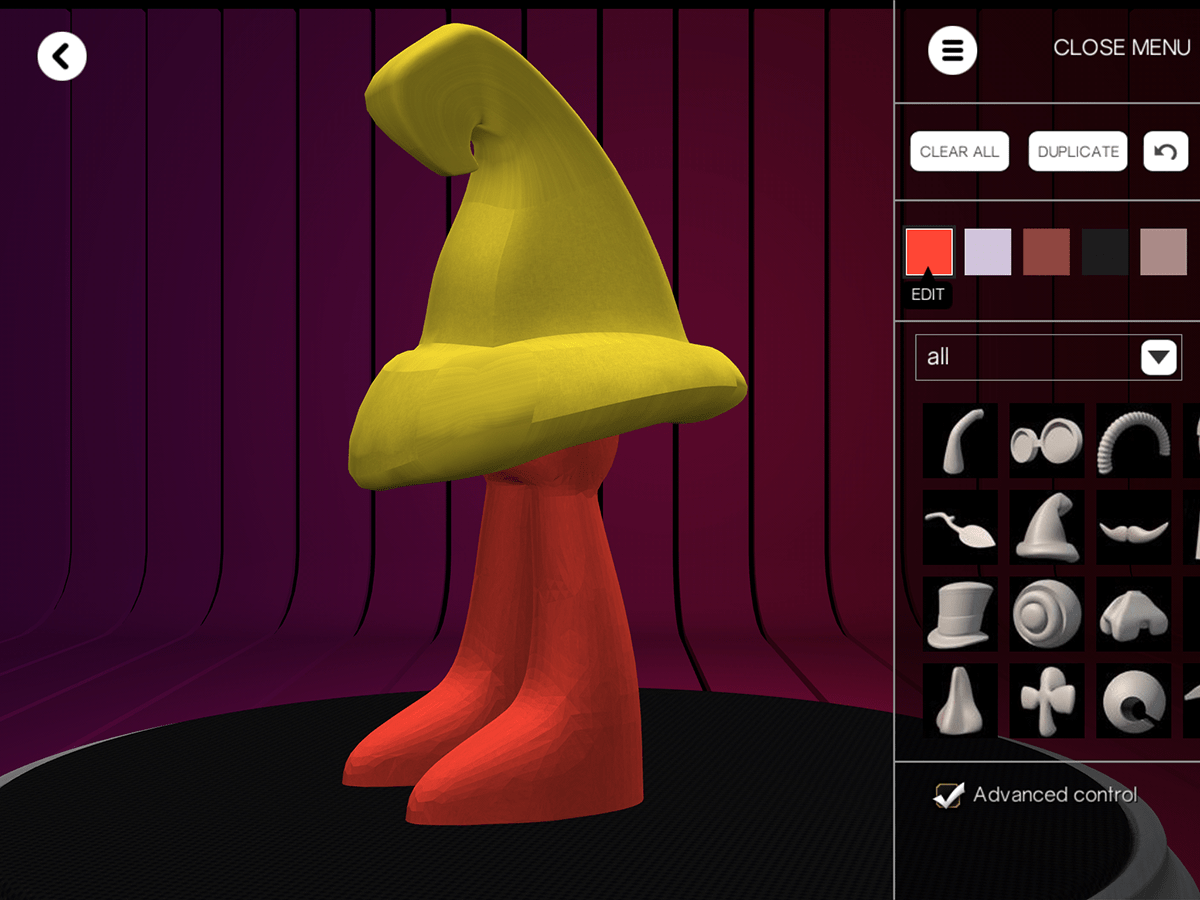Toggle the Advanced control checkbox
This screenshot has width=1200, height=900.
pyautogui.click(x=947, y=795)
